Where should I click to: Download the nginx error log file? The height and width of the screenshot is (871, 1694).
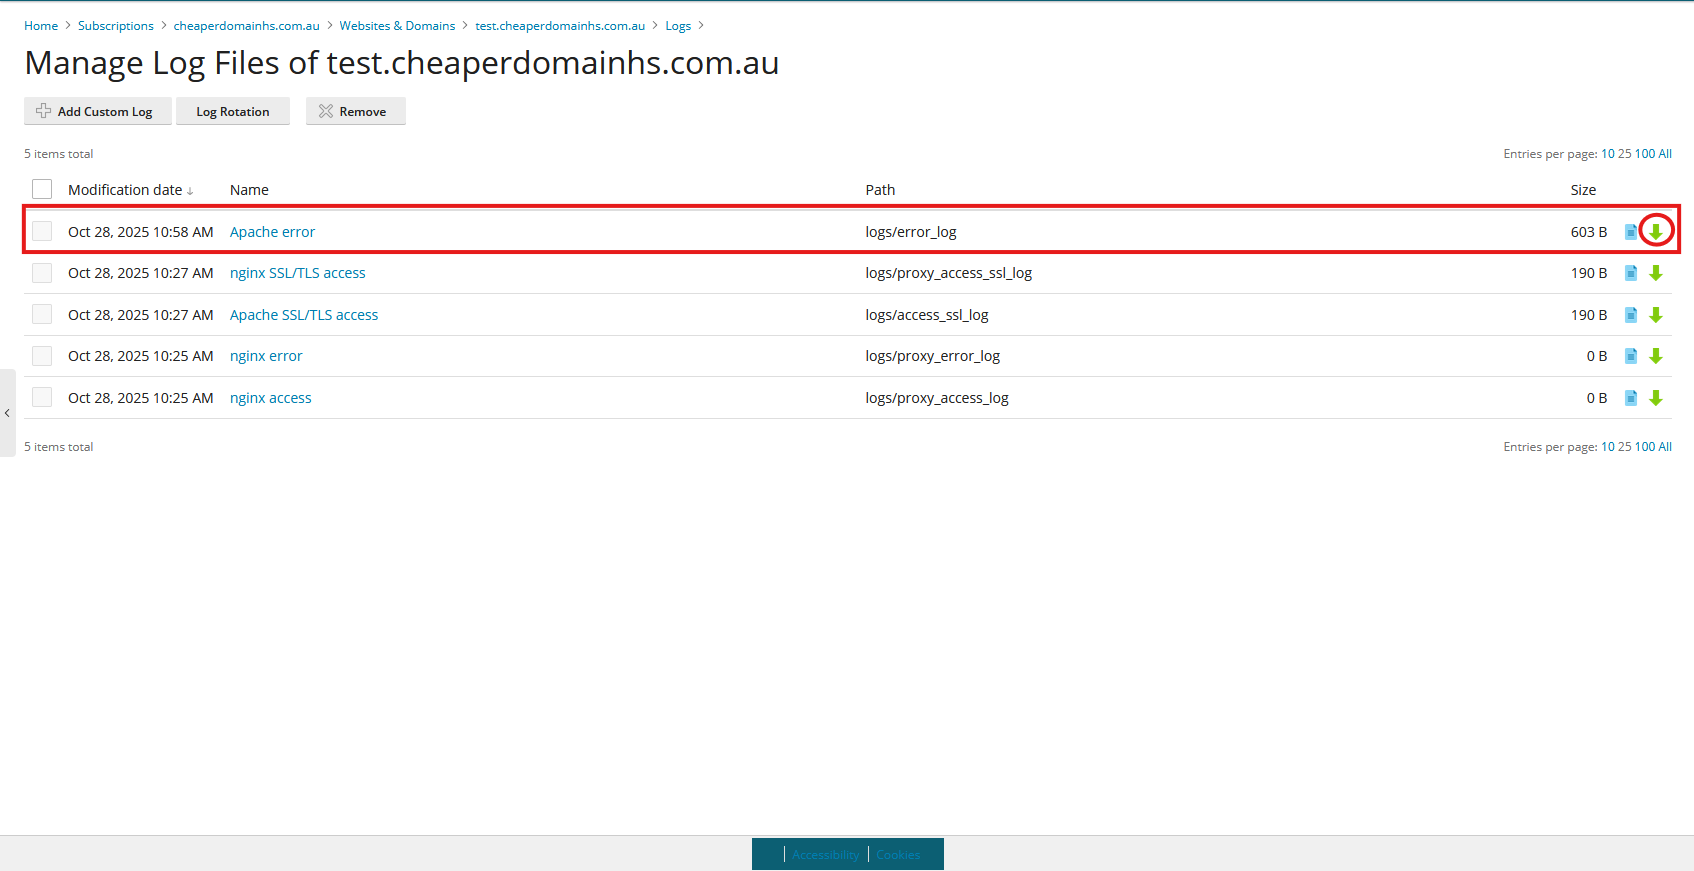tap(1656, 356)
